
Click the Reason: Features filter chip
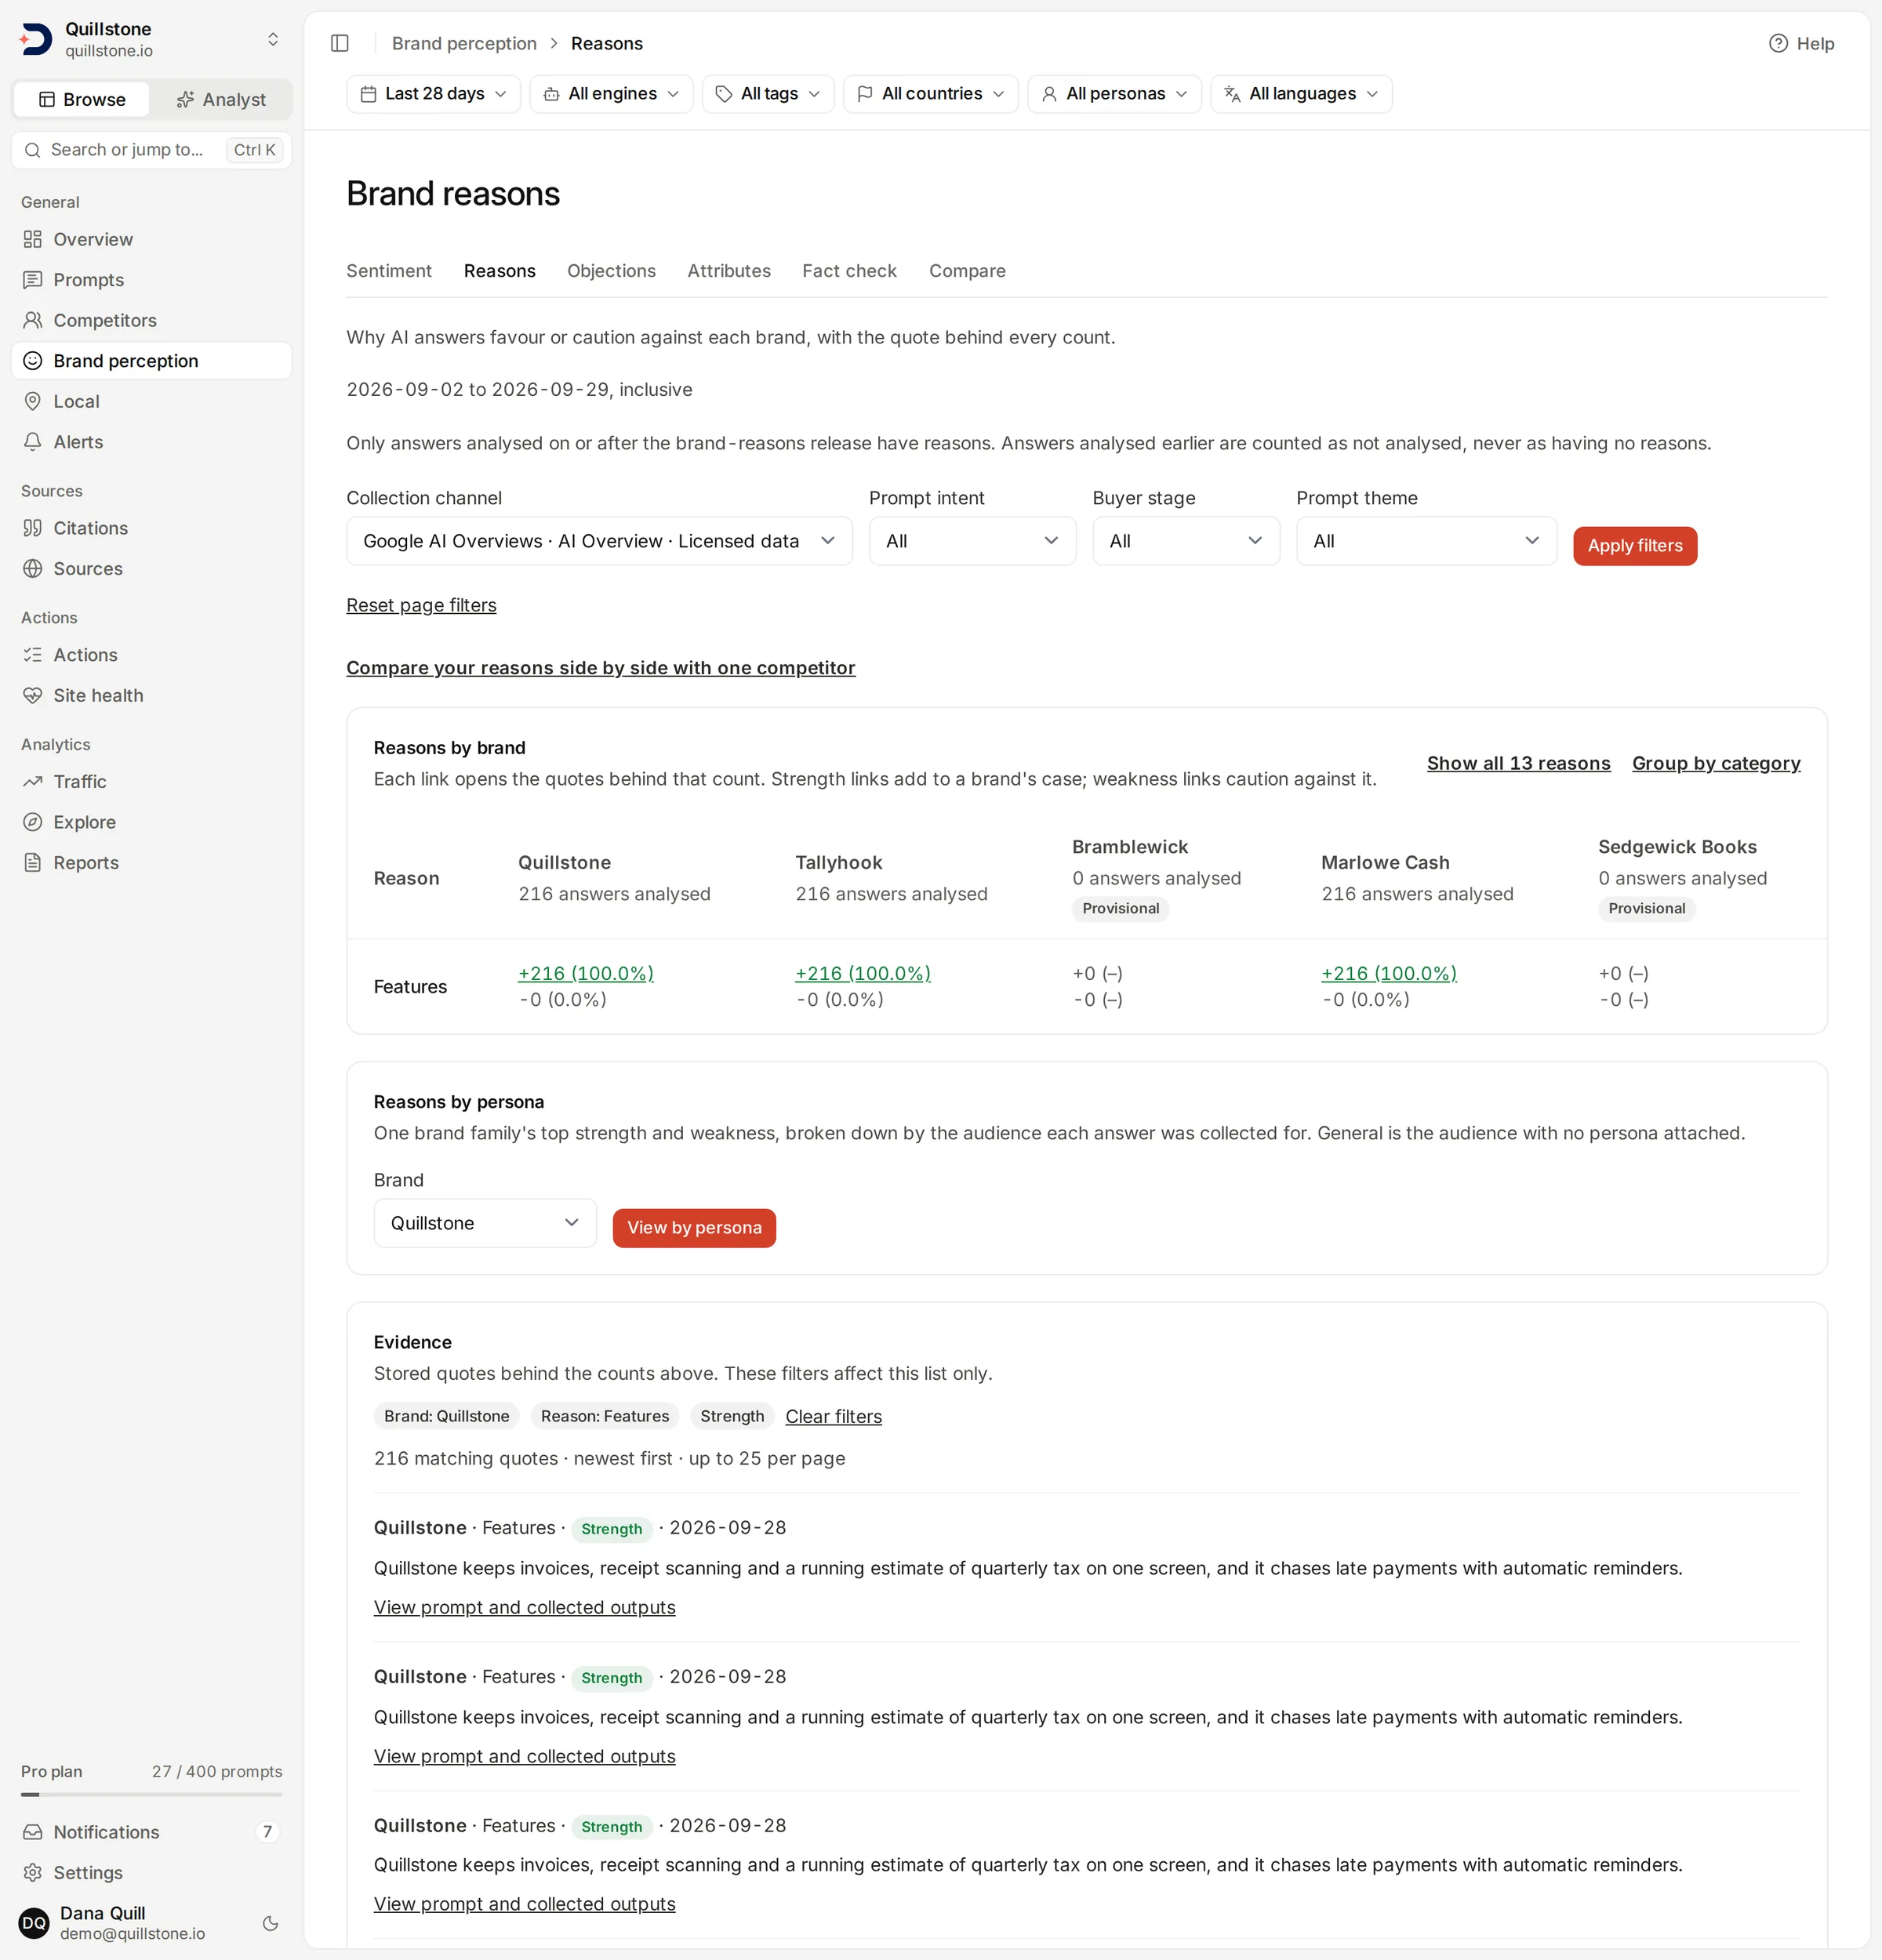(x=605, y=1416)
